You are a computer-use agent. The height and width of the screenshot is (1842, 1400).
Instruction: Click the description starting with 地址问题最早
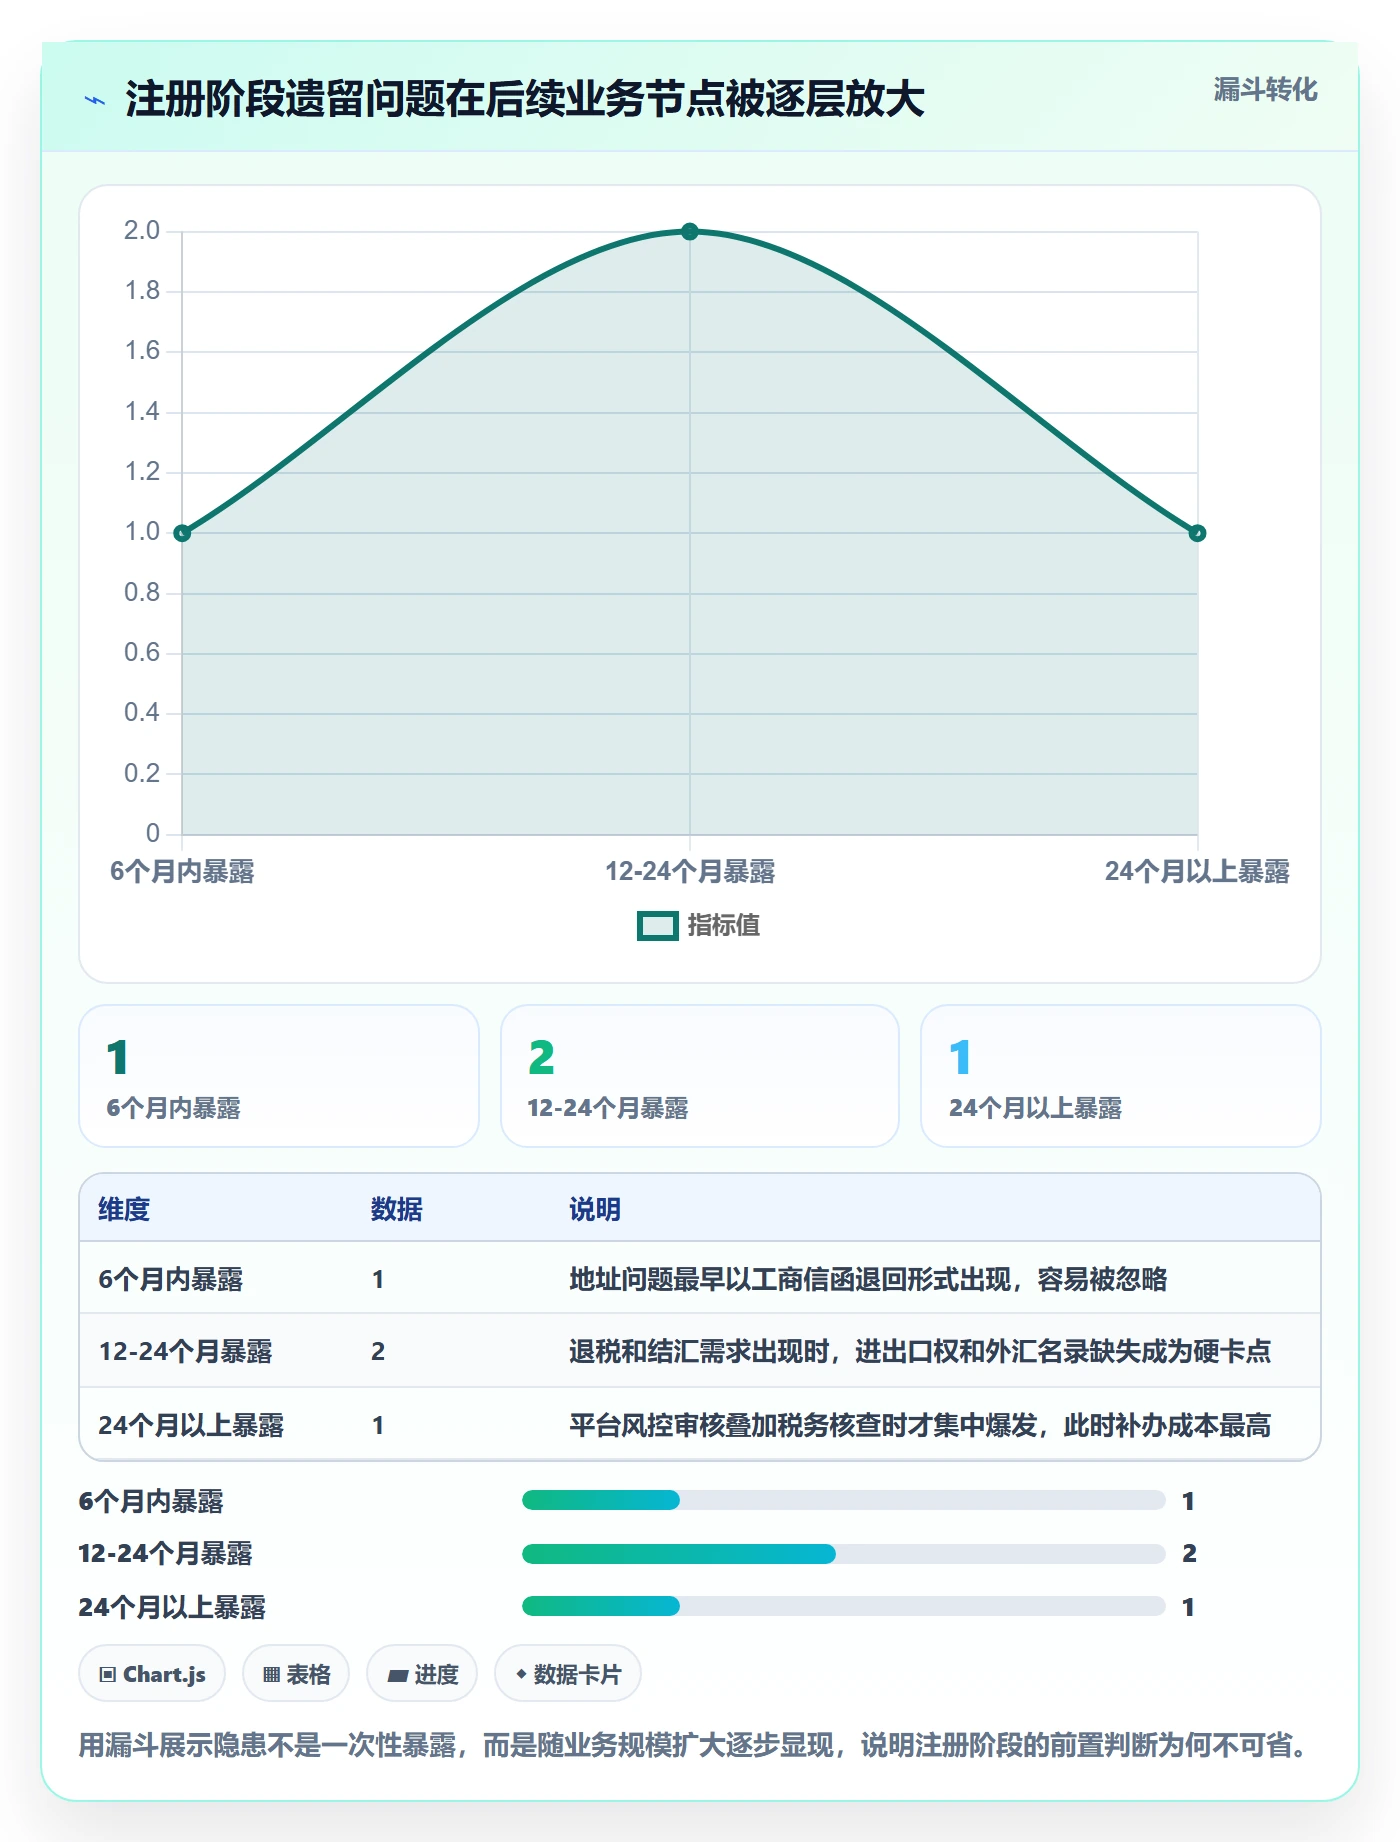[868, 1279]
